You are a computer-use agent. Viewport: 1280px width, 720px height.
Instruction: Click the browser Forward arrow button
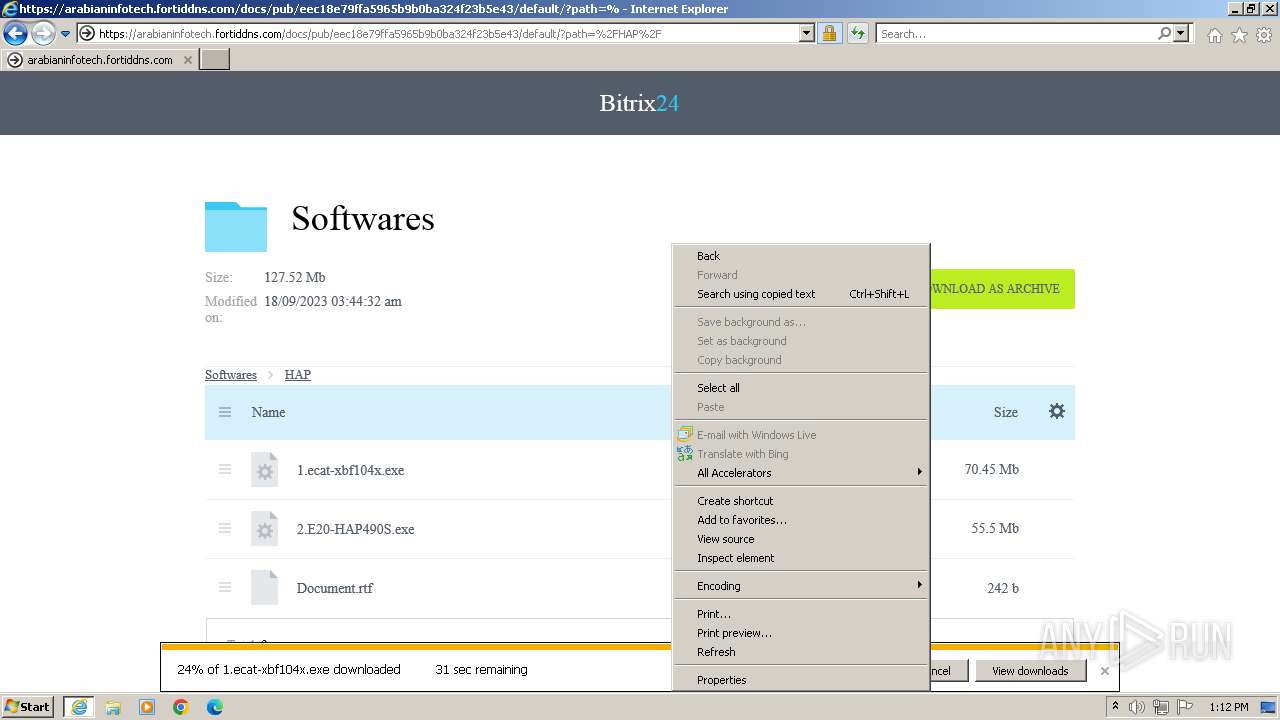(42, 34)
